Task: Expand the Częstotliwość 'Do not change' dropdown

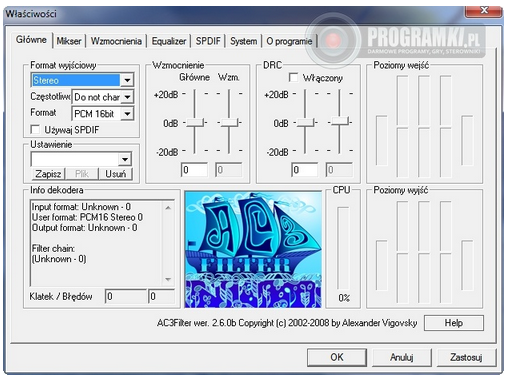Action: pyautogui.click(x=127, y=97)
